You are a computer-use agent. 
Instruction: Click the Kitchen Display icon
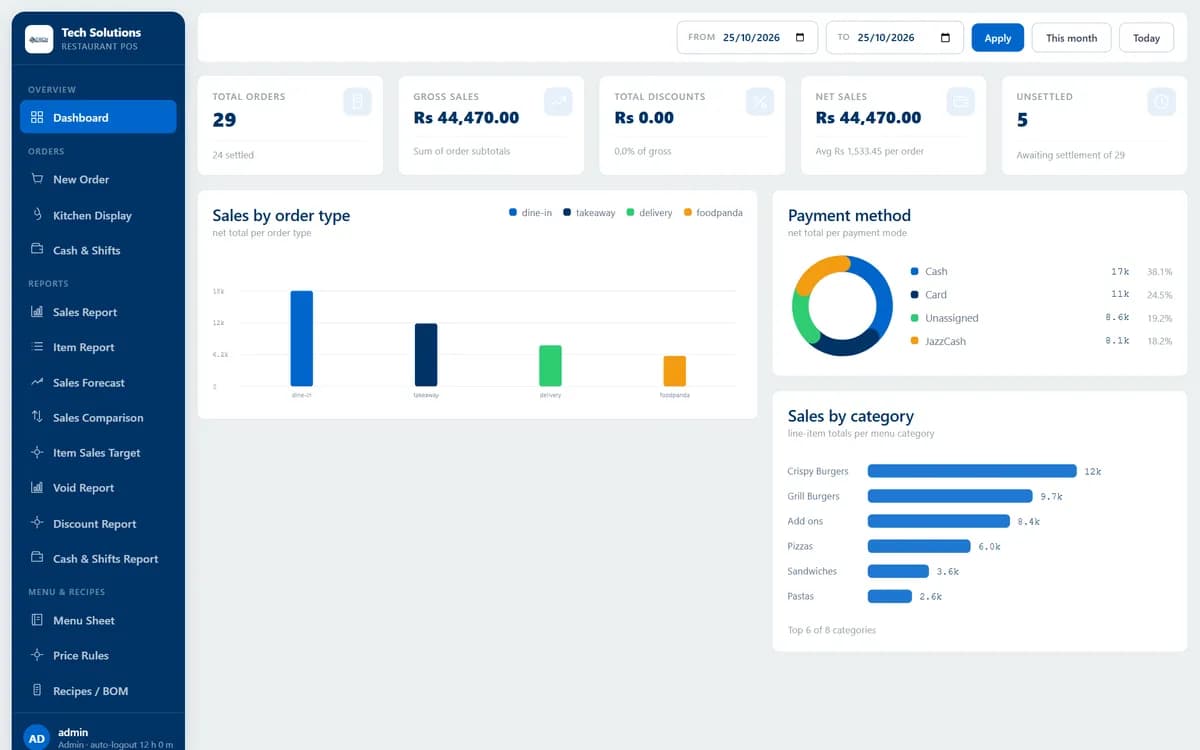coord(37,215)
